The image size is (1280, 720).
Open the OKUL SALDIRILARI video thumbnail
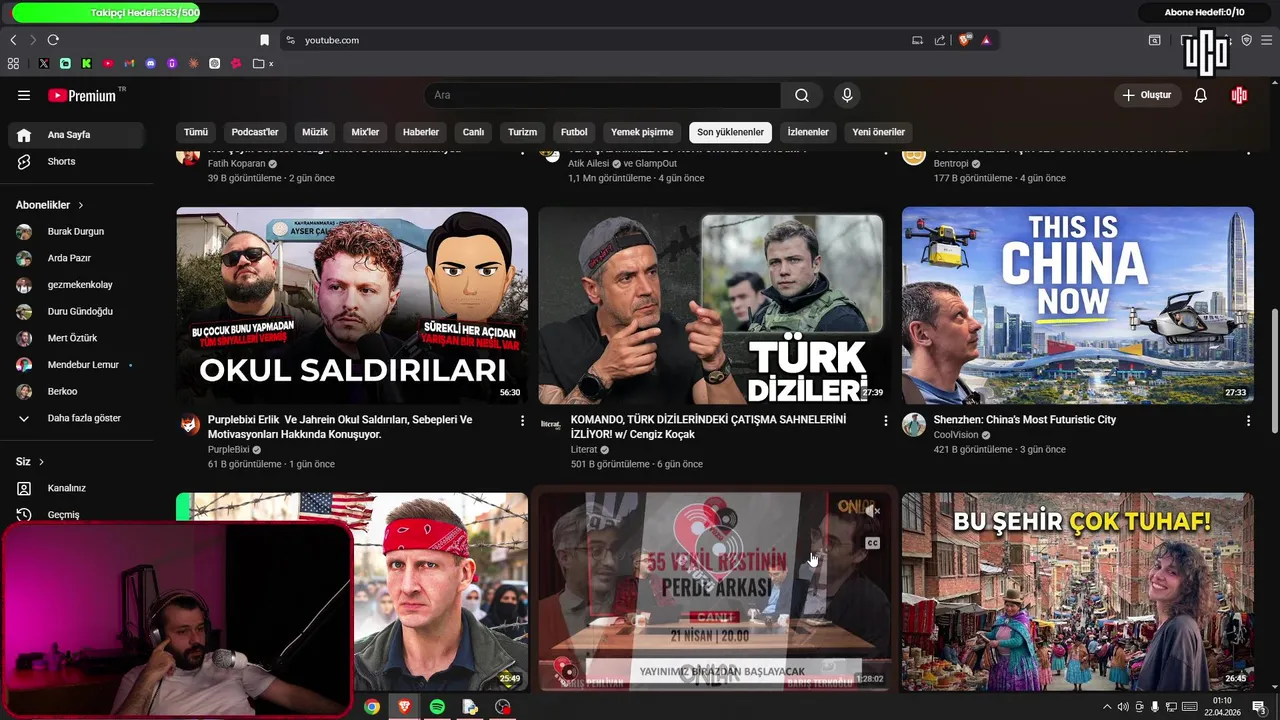(352, 305)
